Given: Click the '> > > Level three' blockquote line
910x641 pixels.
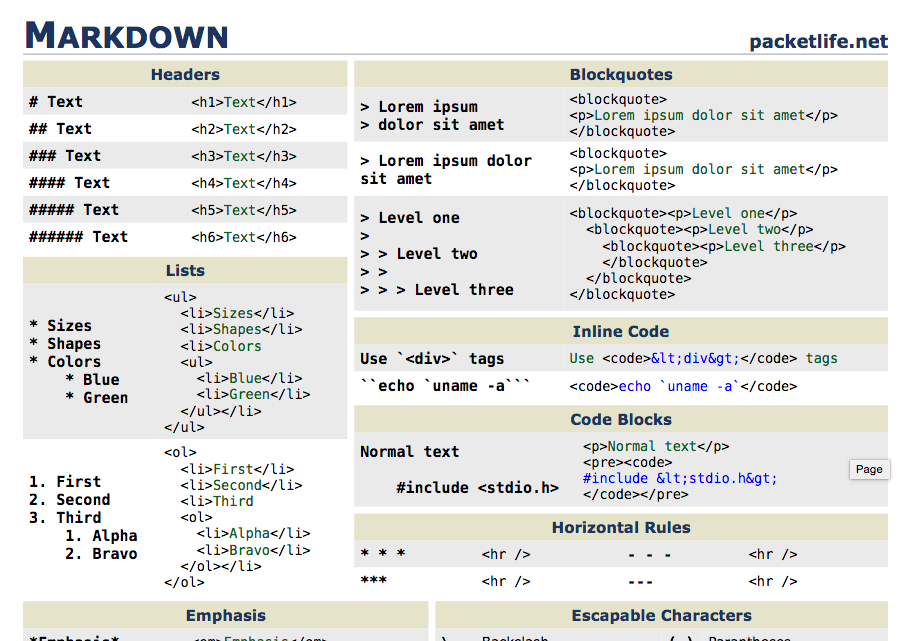Looking at the screenshot, I should [437, 290].
